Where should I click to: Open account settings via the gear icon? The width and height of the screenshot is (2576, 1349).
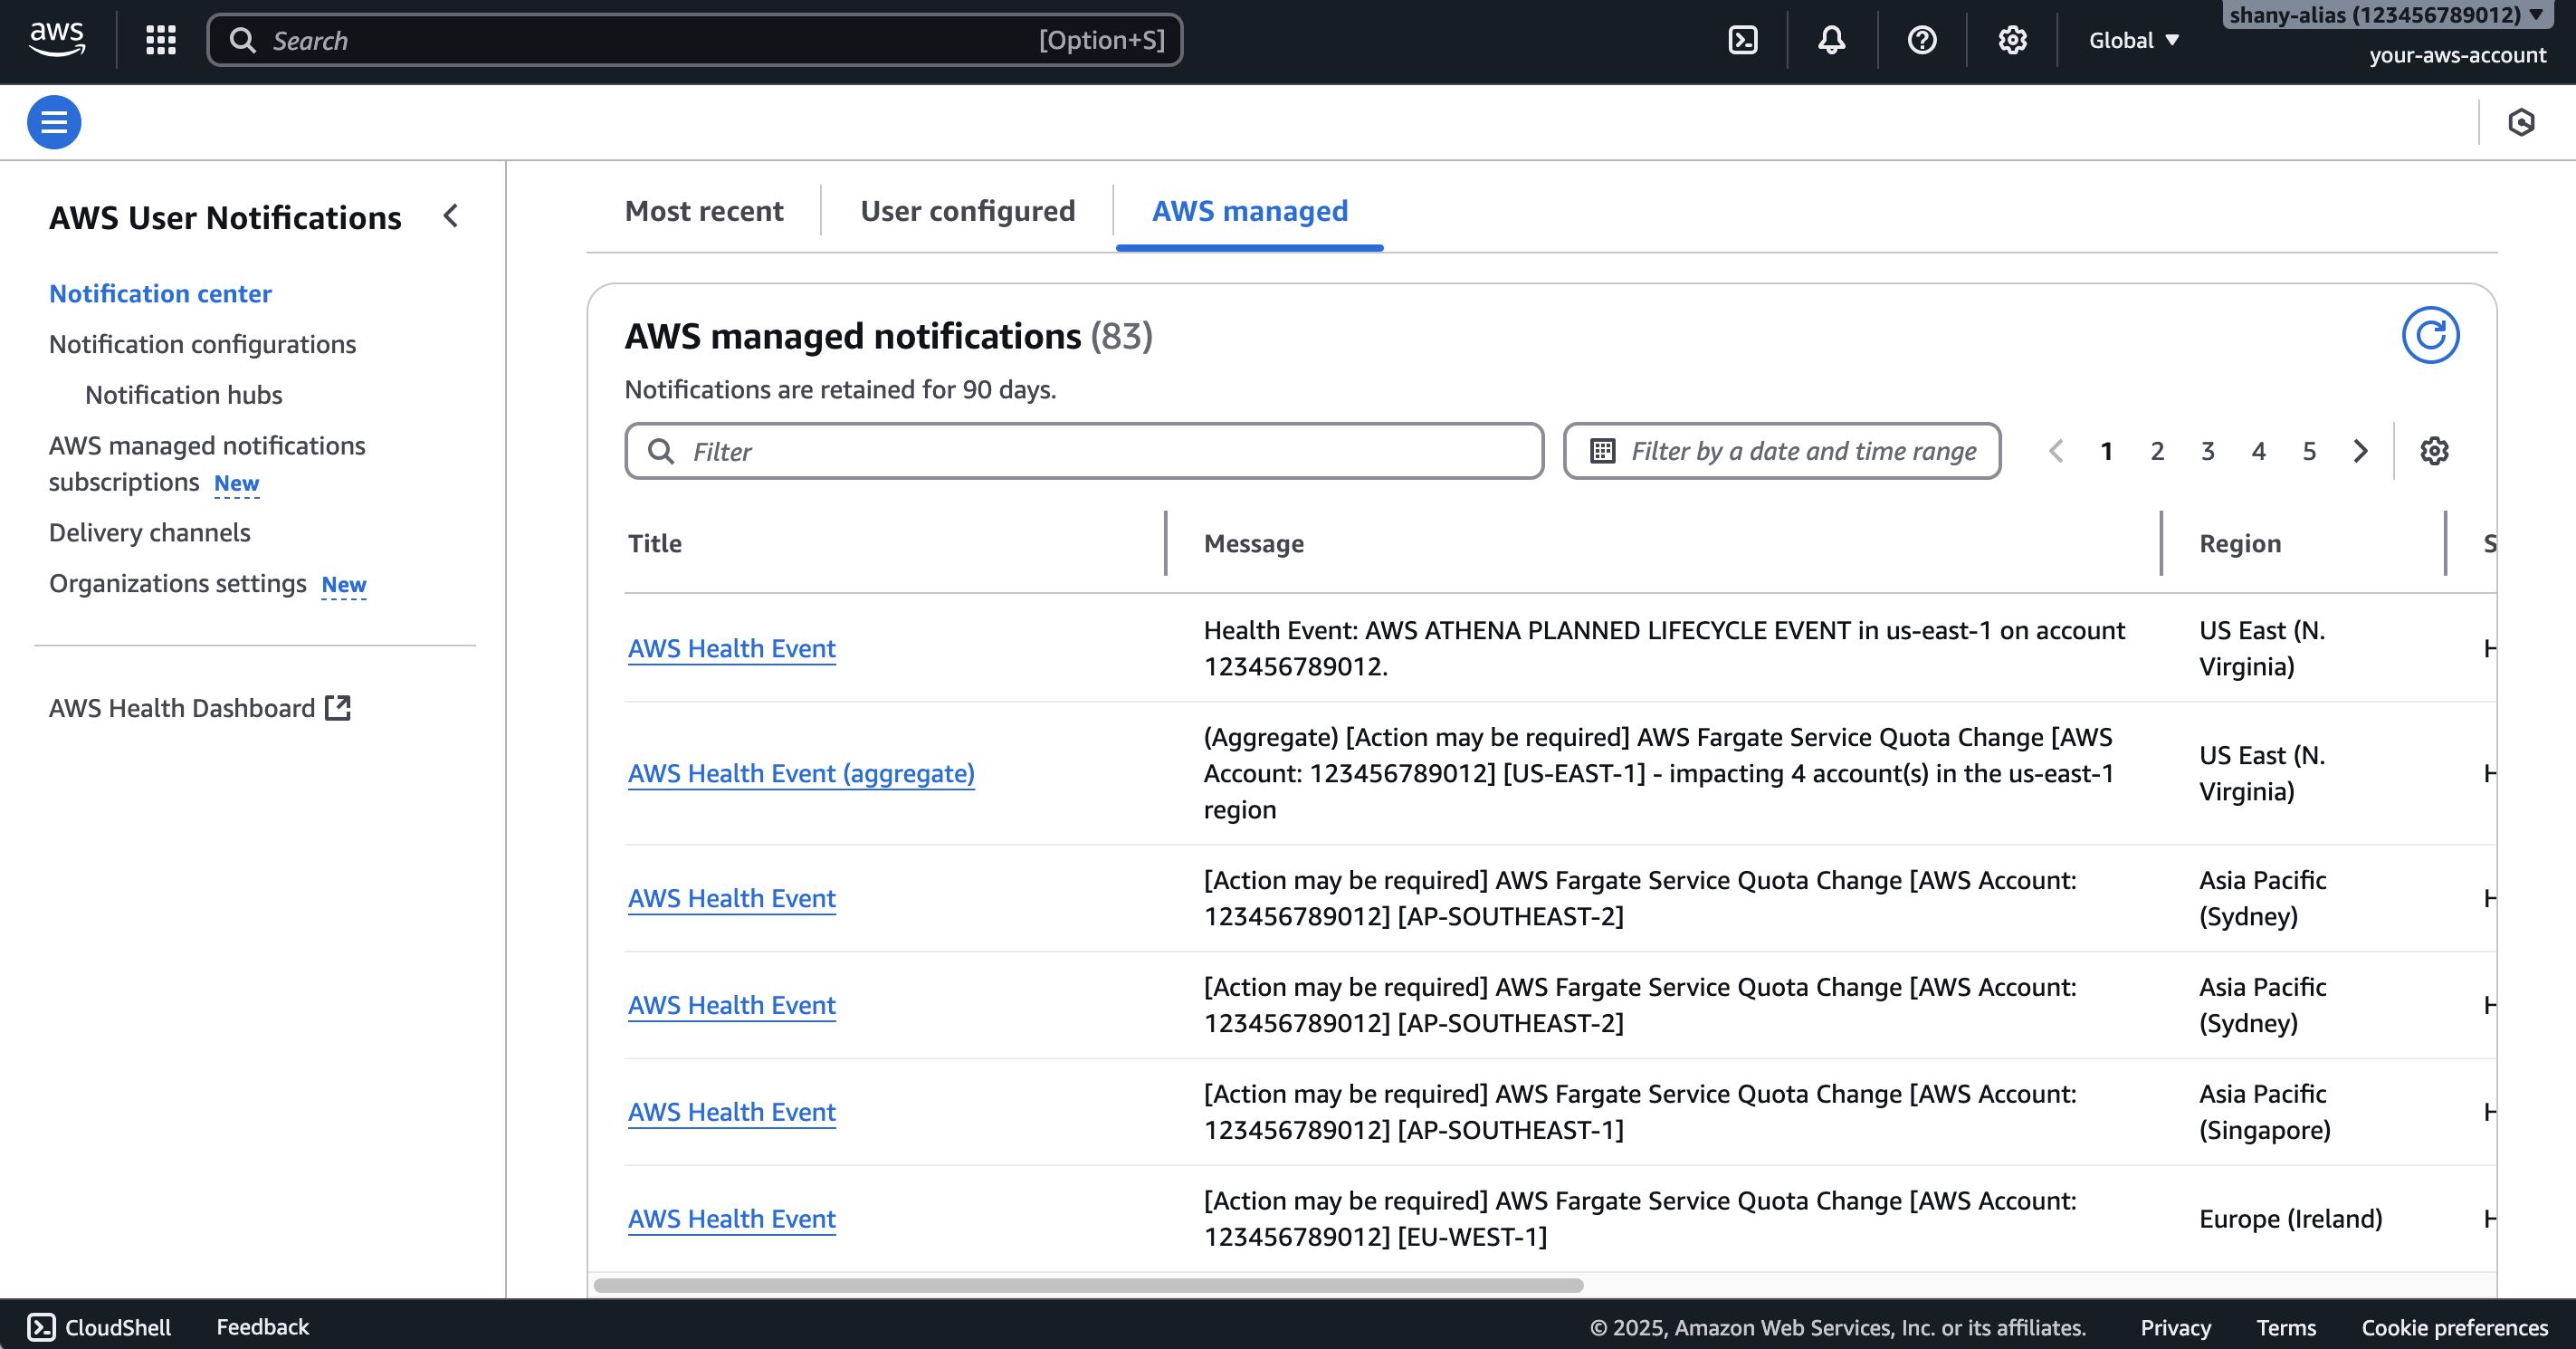(x=2011, y=40)
